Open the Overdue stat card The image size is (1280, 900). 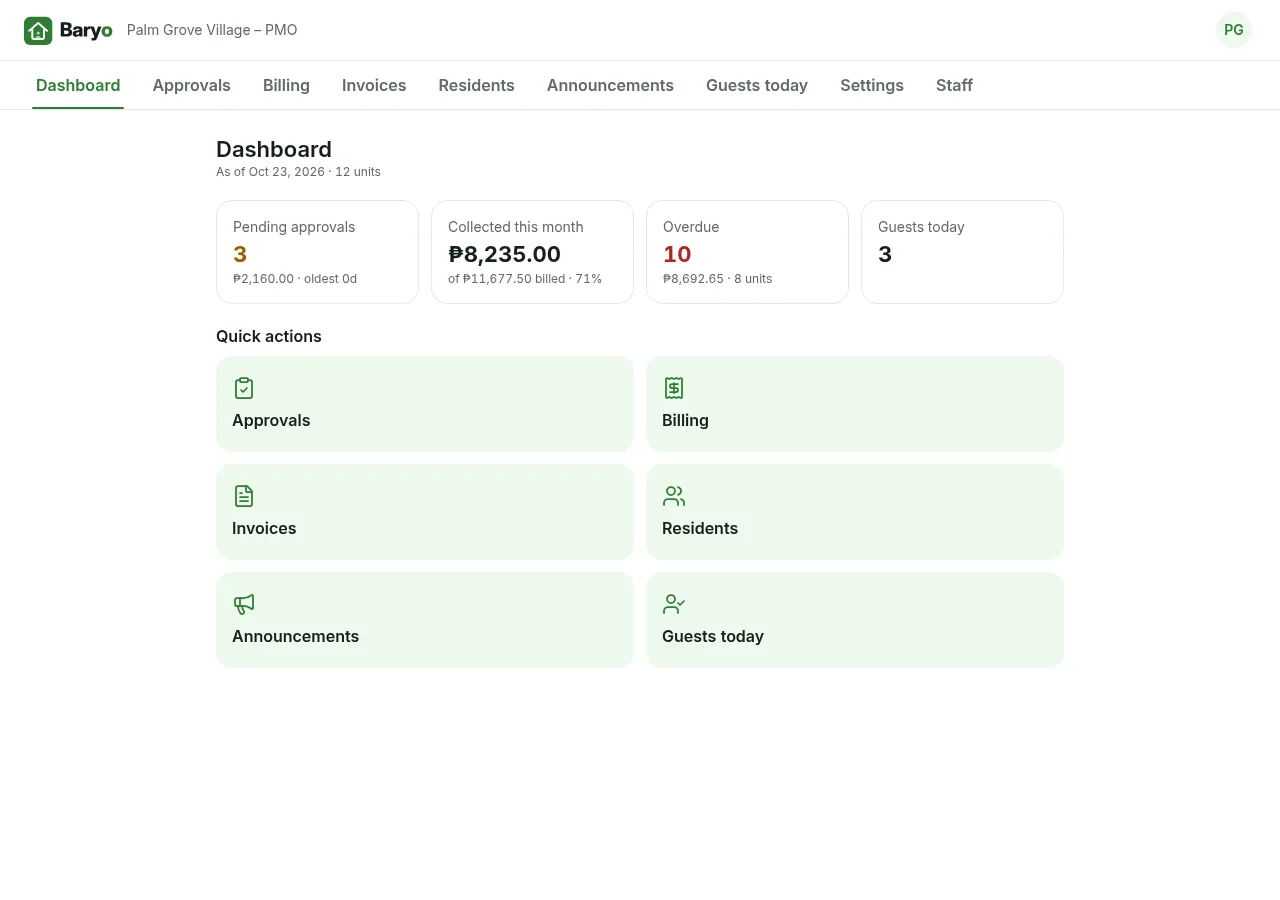[747, 252]
